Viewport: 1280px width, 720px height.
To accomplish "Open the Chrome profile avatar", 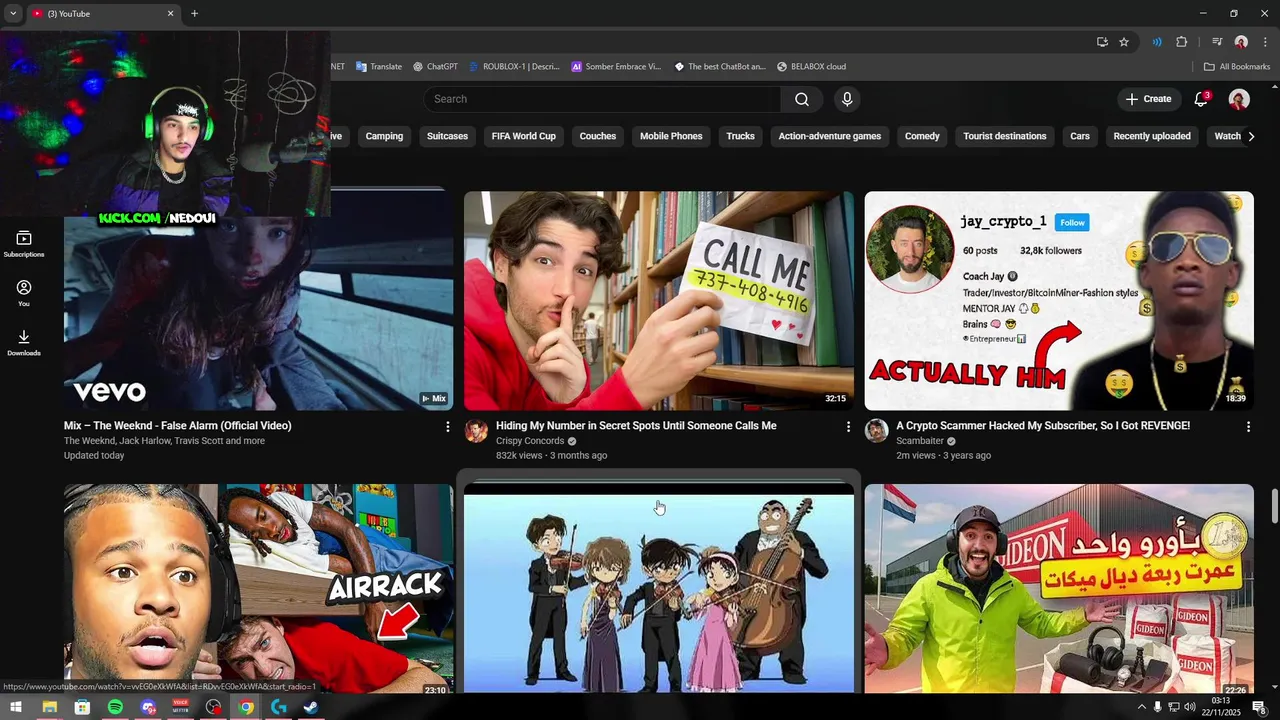I will [x=1241, y=42].
